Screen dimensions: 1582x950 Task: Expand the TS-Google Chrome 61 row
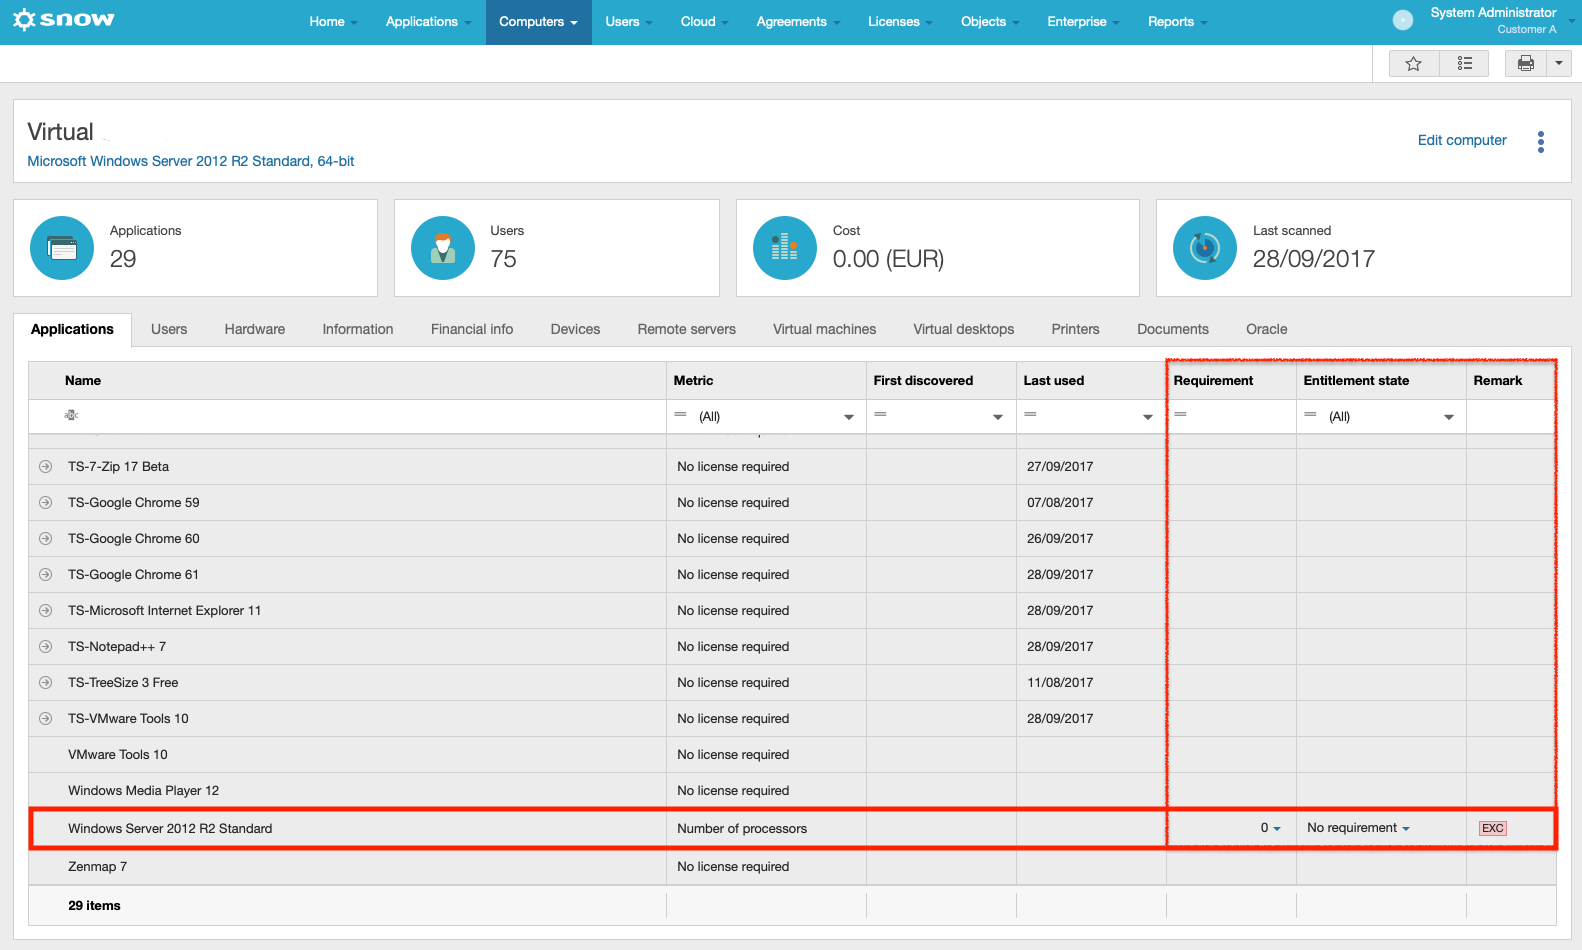pyautogui.click(x=45, y=575)
